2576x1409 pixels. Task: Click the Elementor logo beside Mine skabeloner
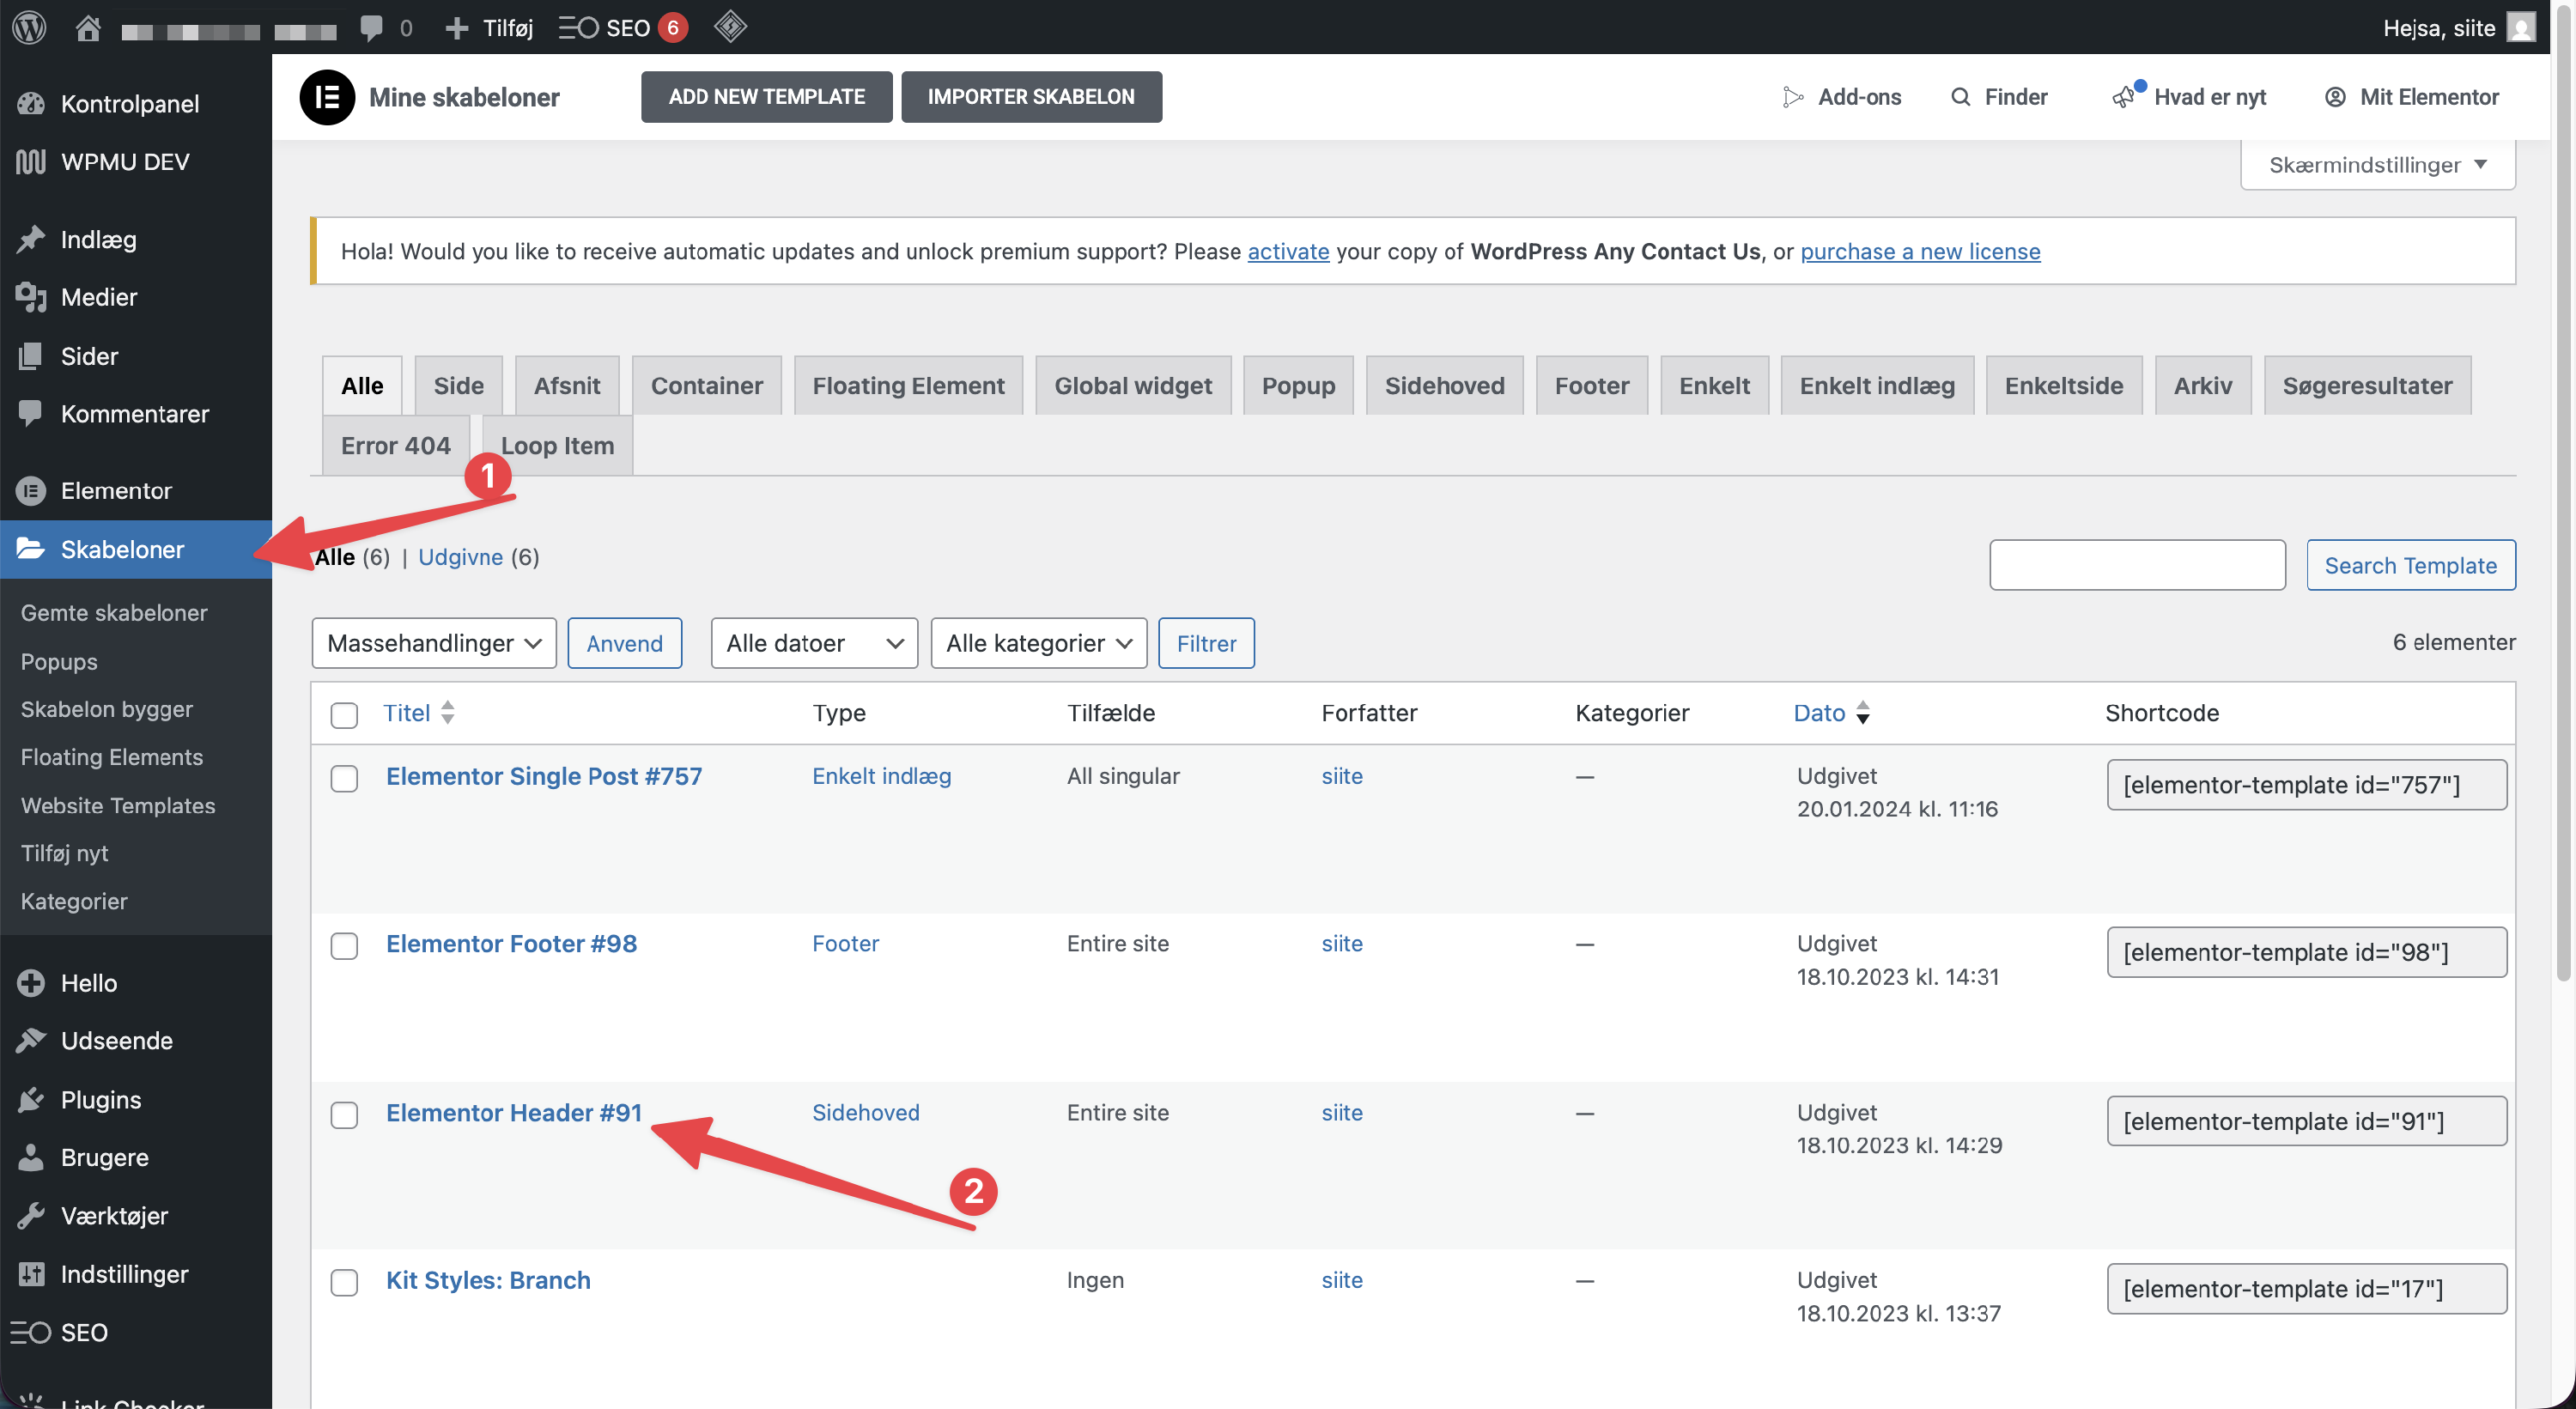tap(327, 97)
